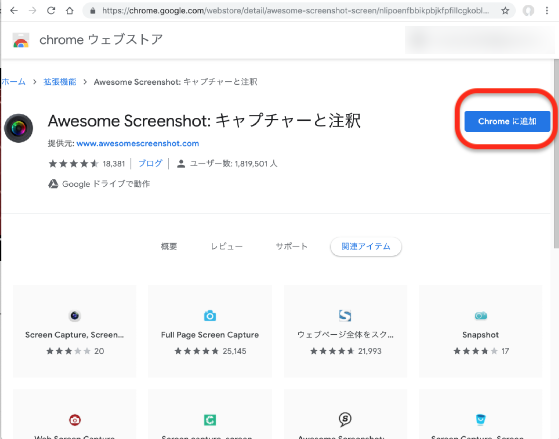
Task: Go back with the browser back arrow
Action: pos(14,11)
